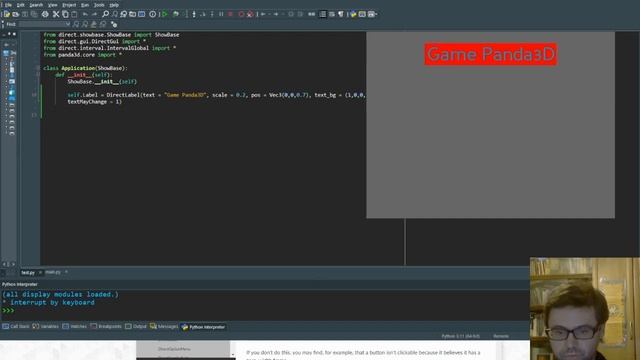Open the File menu
This screenshot has height=360, width=640.
click(8, 5)
